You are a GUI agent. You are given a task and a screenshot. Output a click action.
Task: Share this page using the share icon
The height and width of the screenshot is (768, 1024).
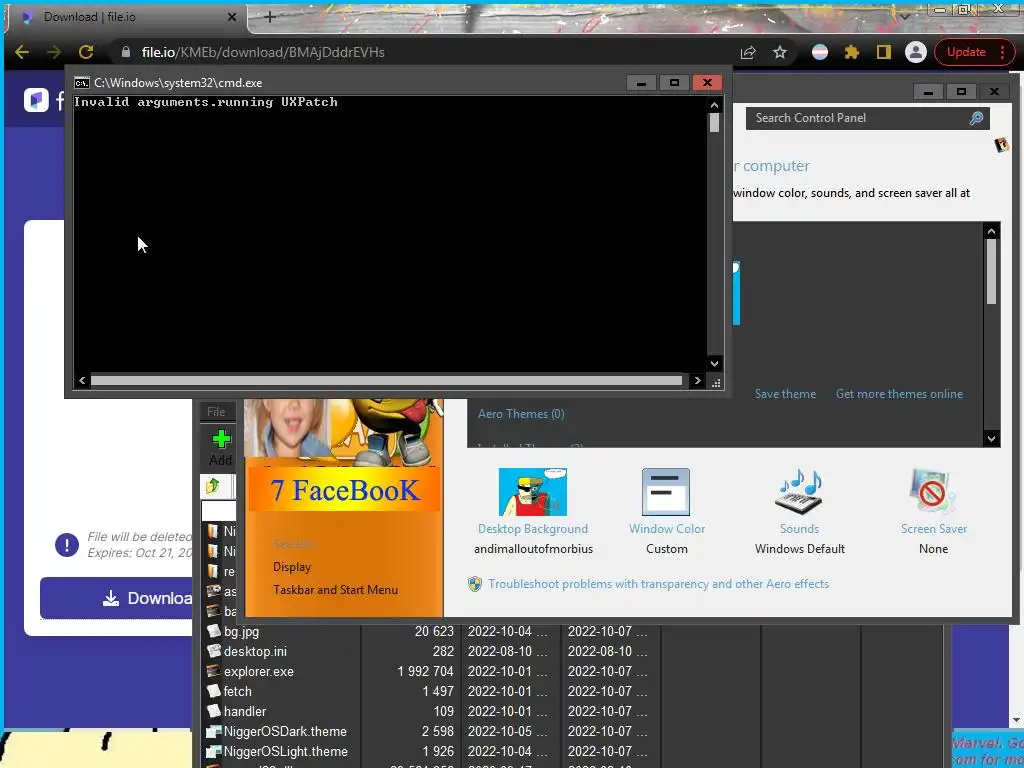point(748,52)
